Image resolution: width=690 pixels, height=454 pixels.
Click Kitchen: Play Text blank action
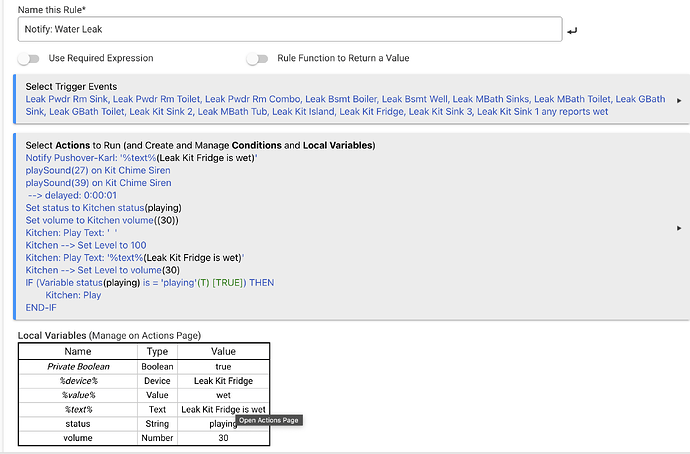pyautogui.click(x=71, y=233)
